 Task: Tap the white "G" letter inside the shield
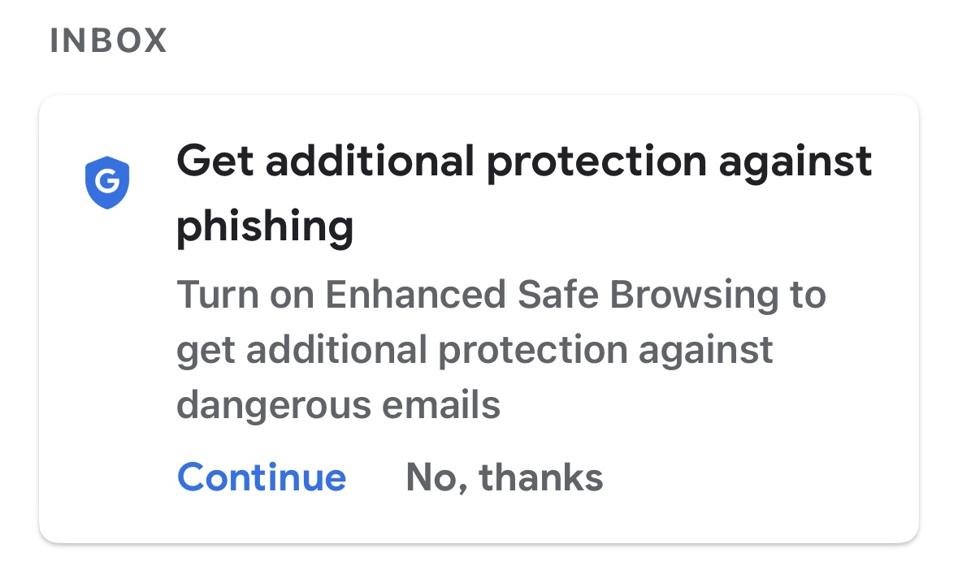point(107,182)
